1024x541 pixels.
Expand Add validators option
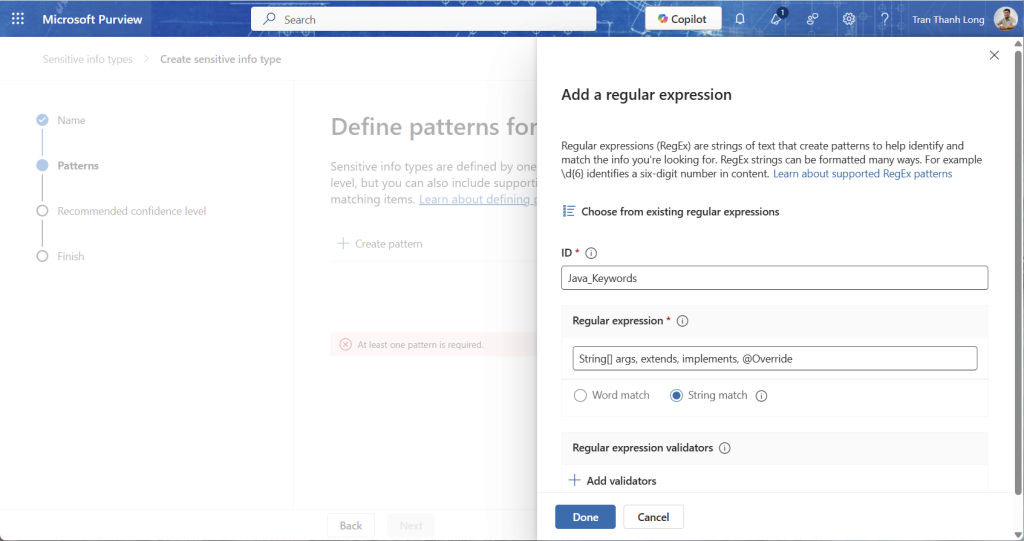pos(612,481)
